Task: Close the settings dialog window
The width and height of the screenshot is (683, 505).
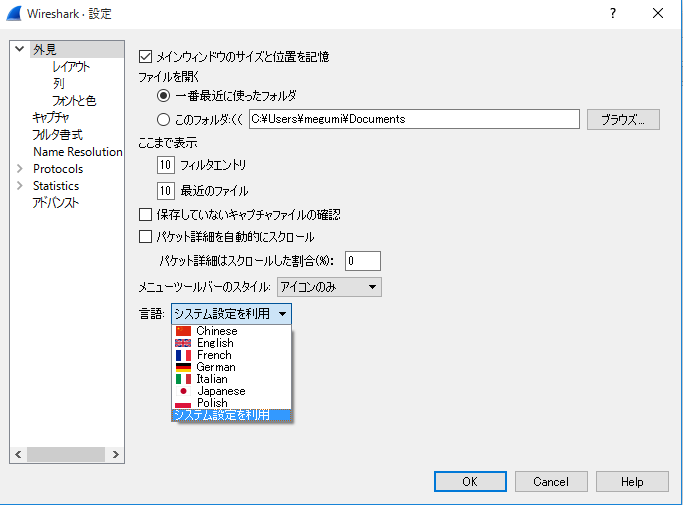Action: [x=658, y=14]
